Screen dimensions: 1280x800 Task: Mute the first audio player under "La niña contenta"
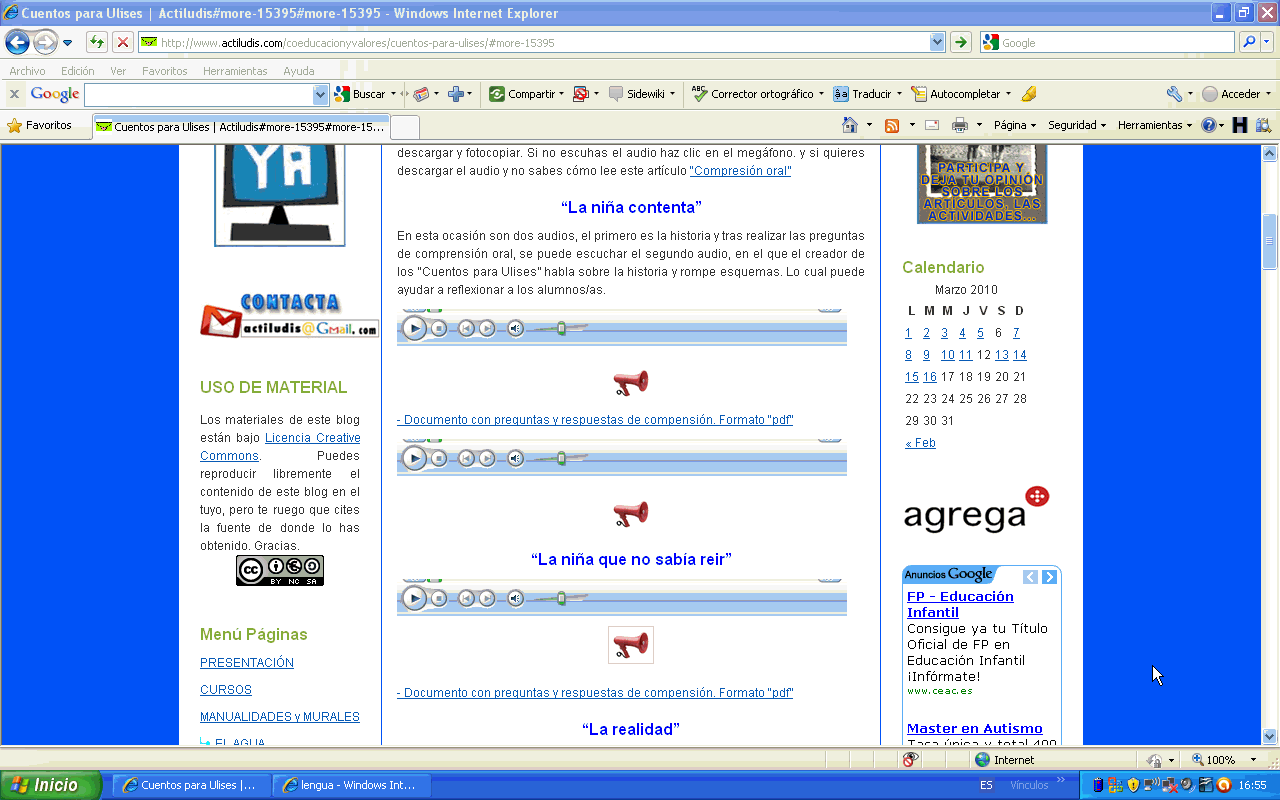click(x=515, y=328)
